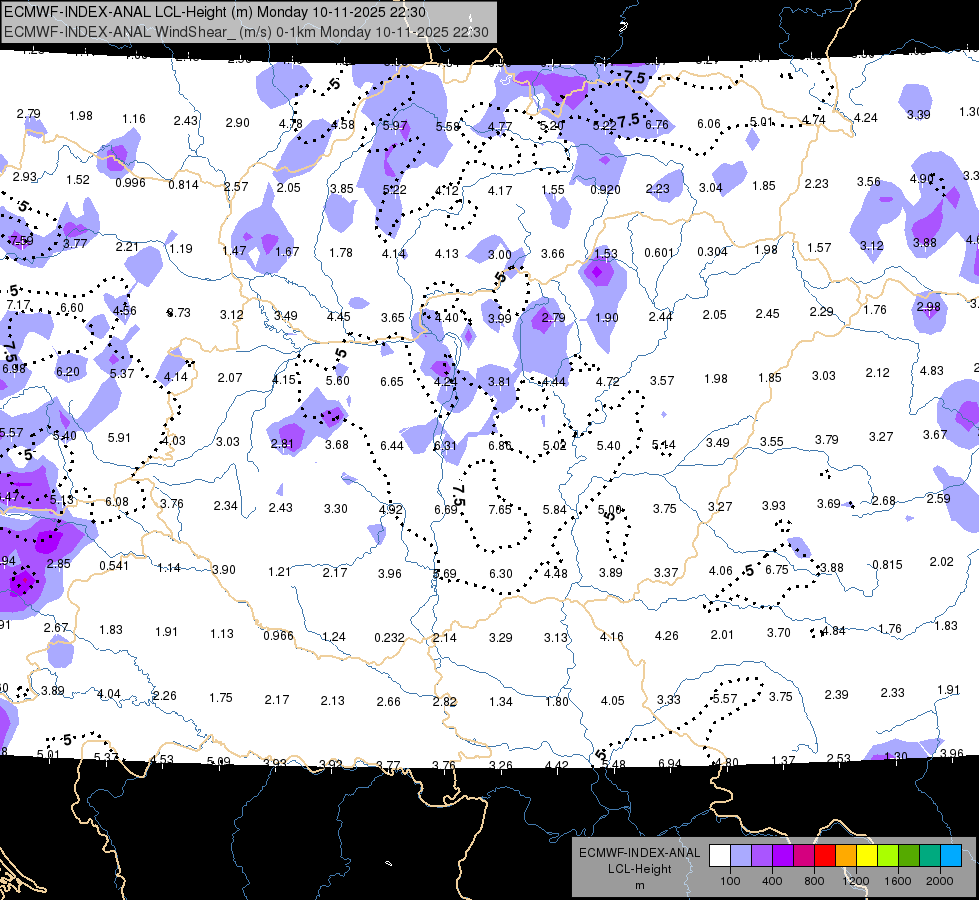The width and height of the screenshot is (979, 900).
Task: Click the red legend swatch
Action: pos(825,856)
